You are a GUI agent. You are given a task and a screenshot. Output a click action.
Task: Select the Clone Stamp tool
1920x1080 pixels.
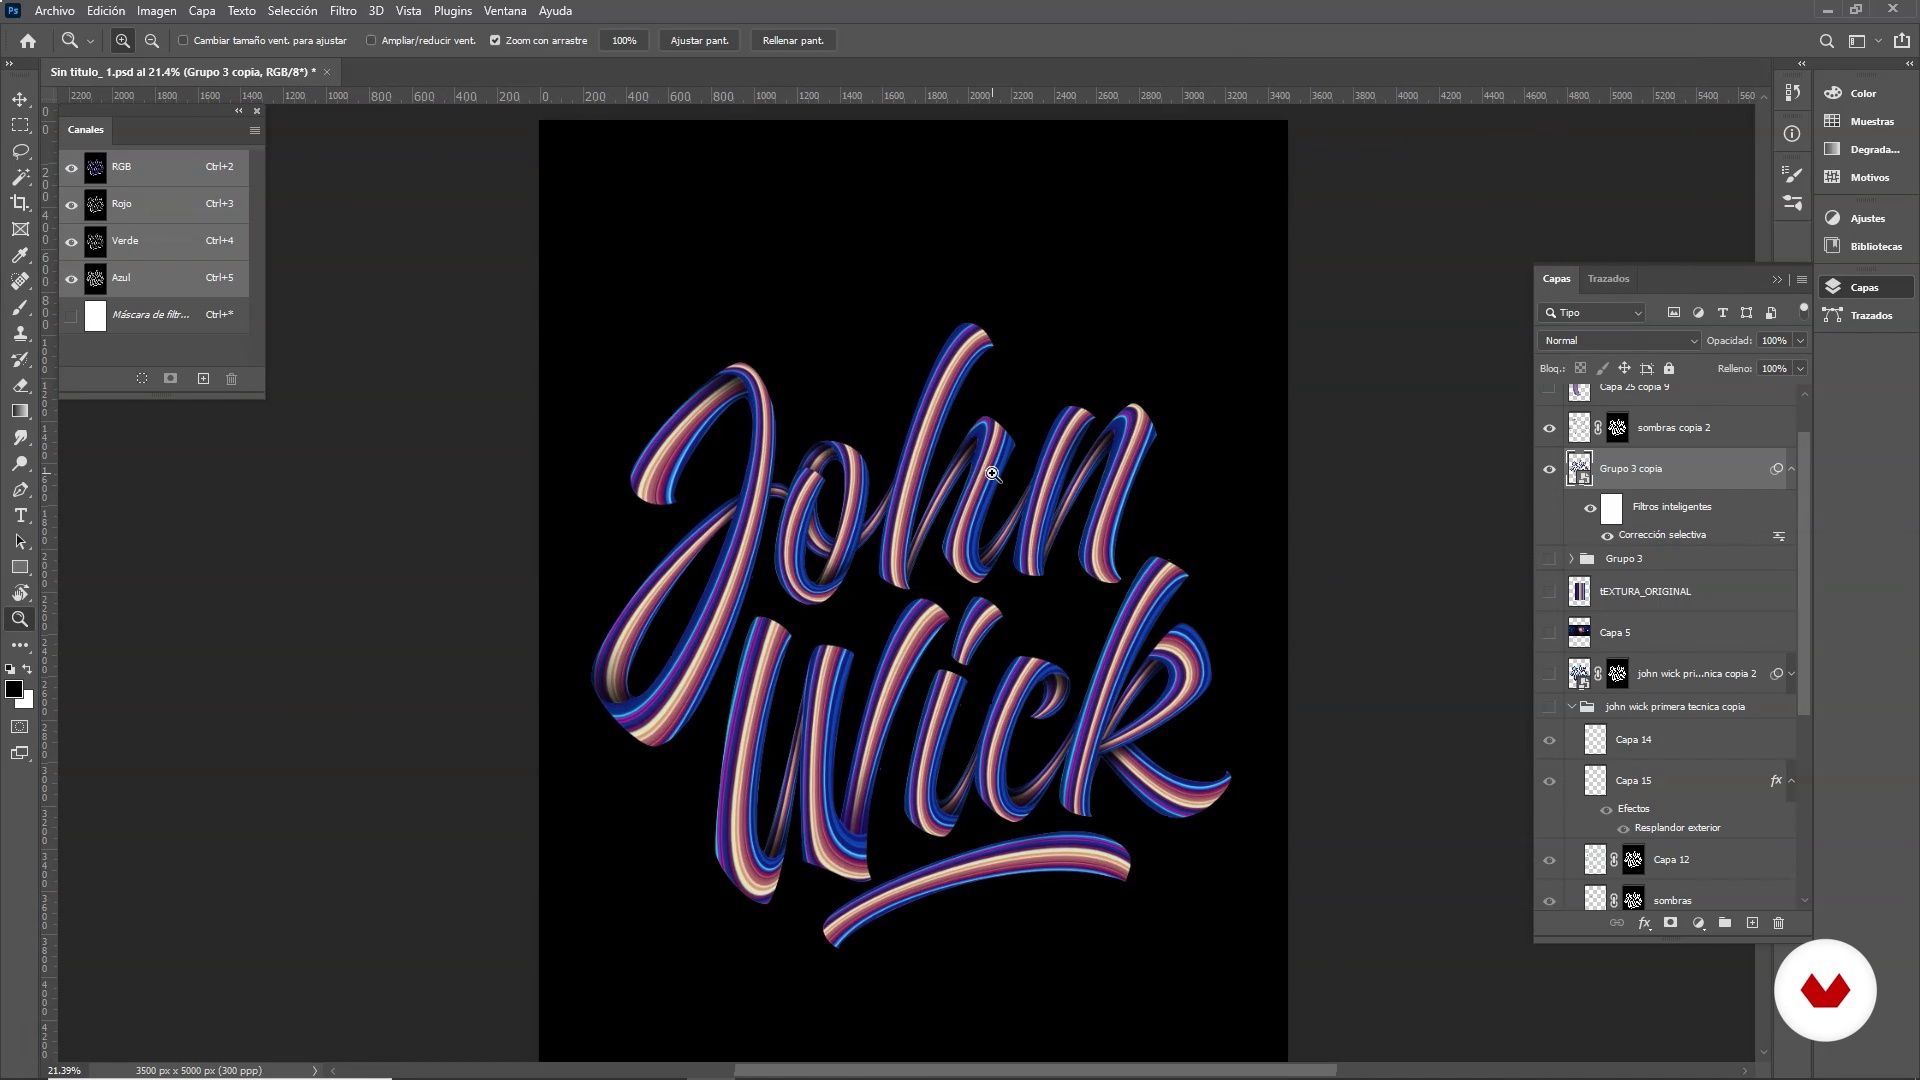tap(20, 333)
